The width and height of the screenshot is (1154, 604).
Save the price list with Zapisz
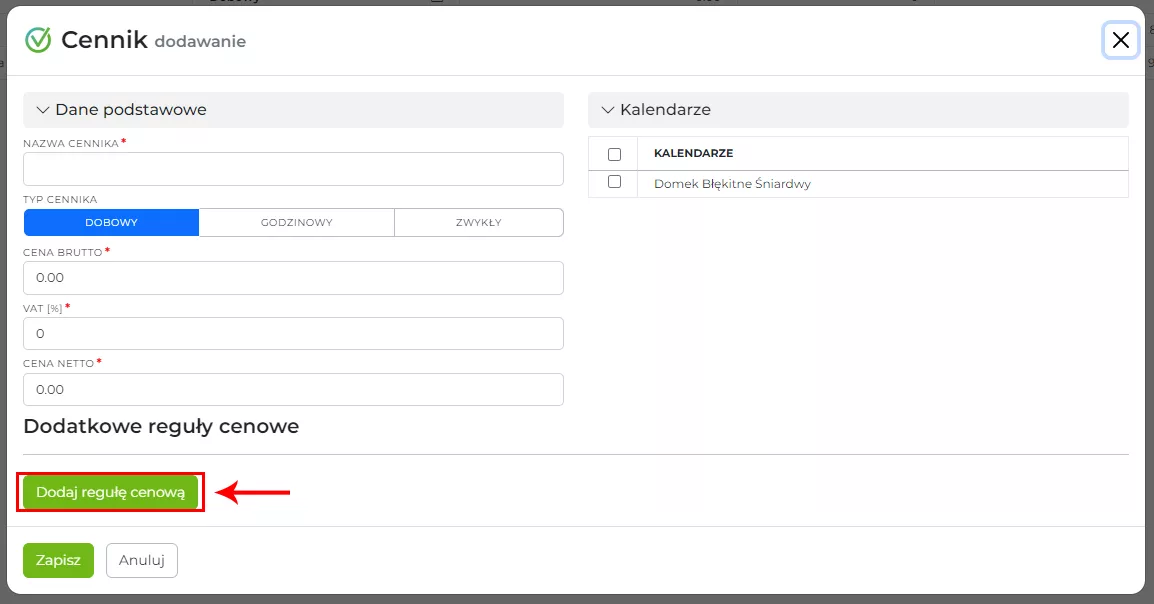point(58,560)
